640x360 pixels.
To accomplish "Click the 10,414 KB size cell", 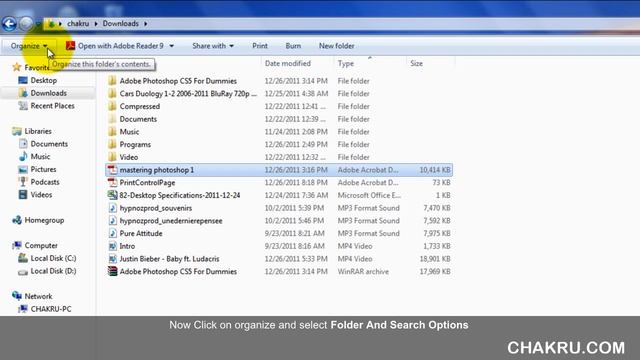I will pyautogui.click(x=435, y=170).
